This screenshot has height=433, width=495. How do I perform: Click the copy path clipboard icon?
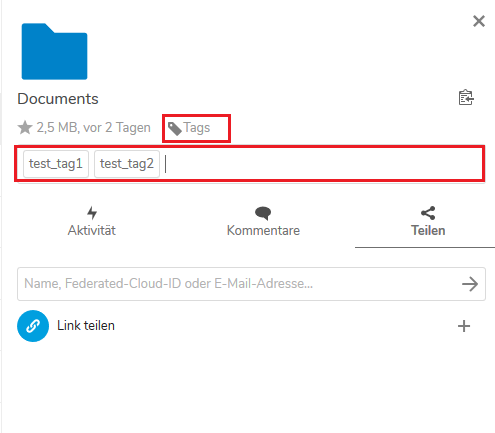[466, 98]
